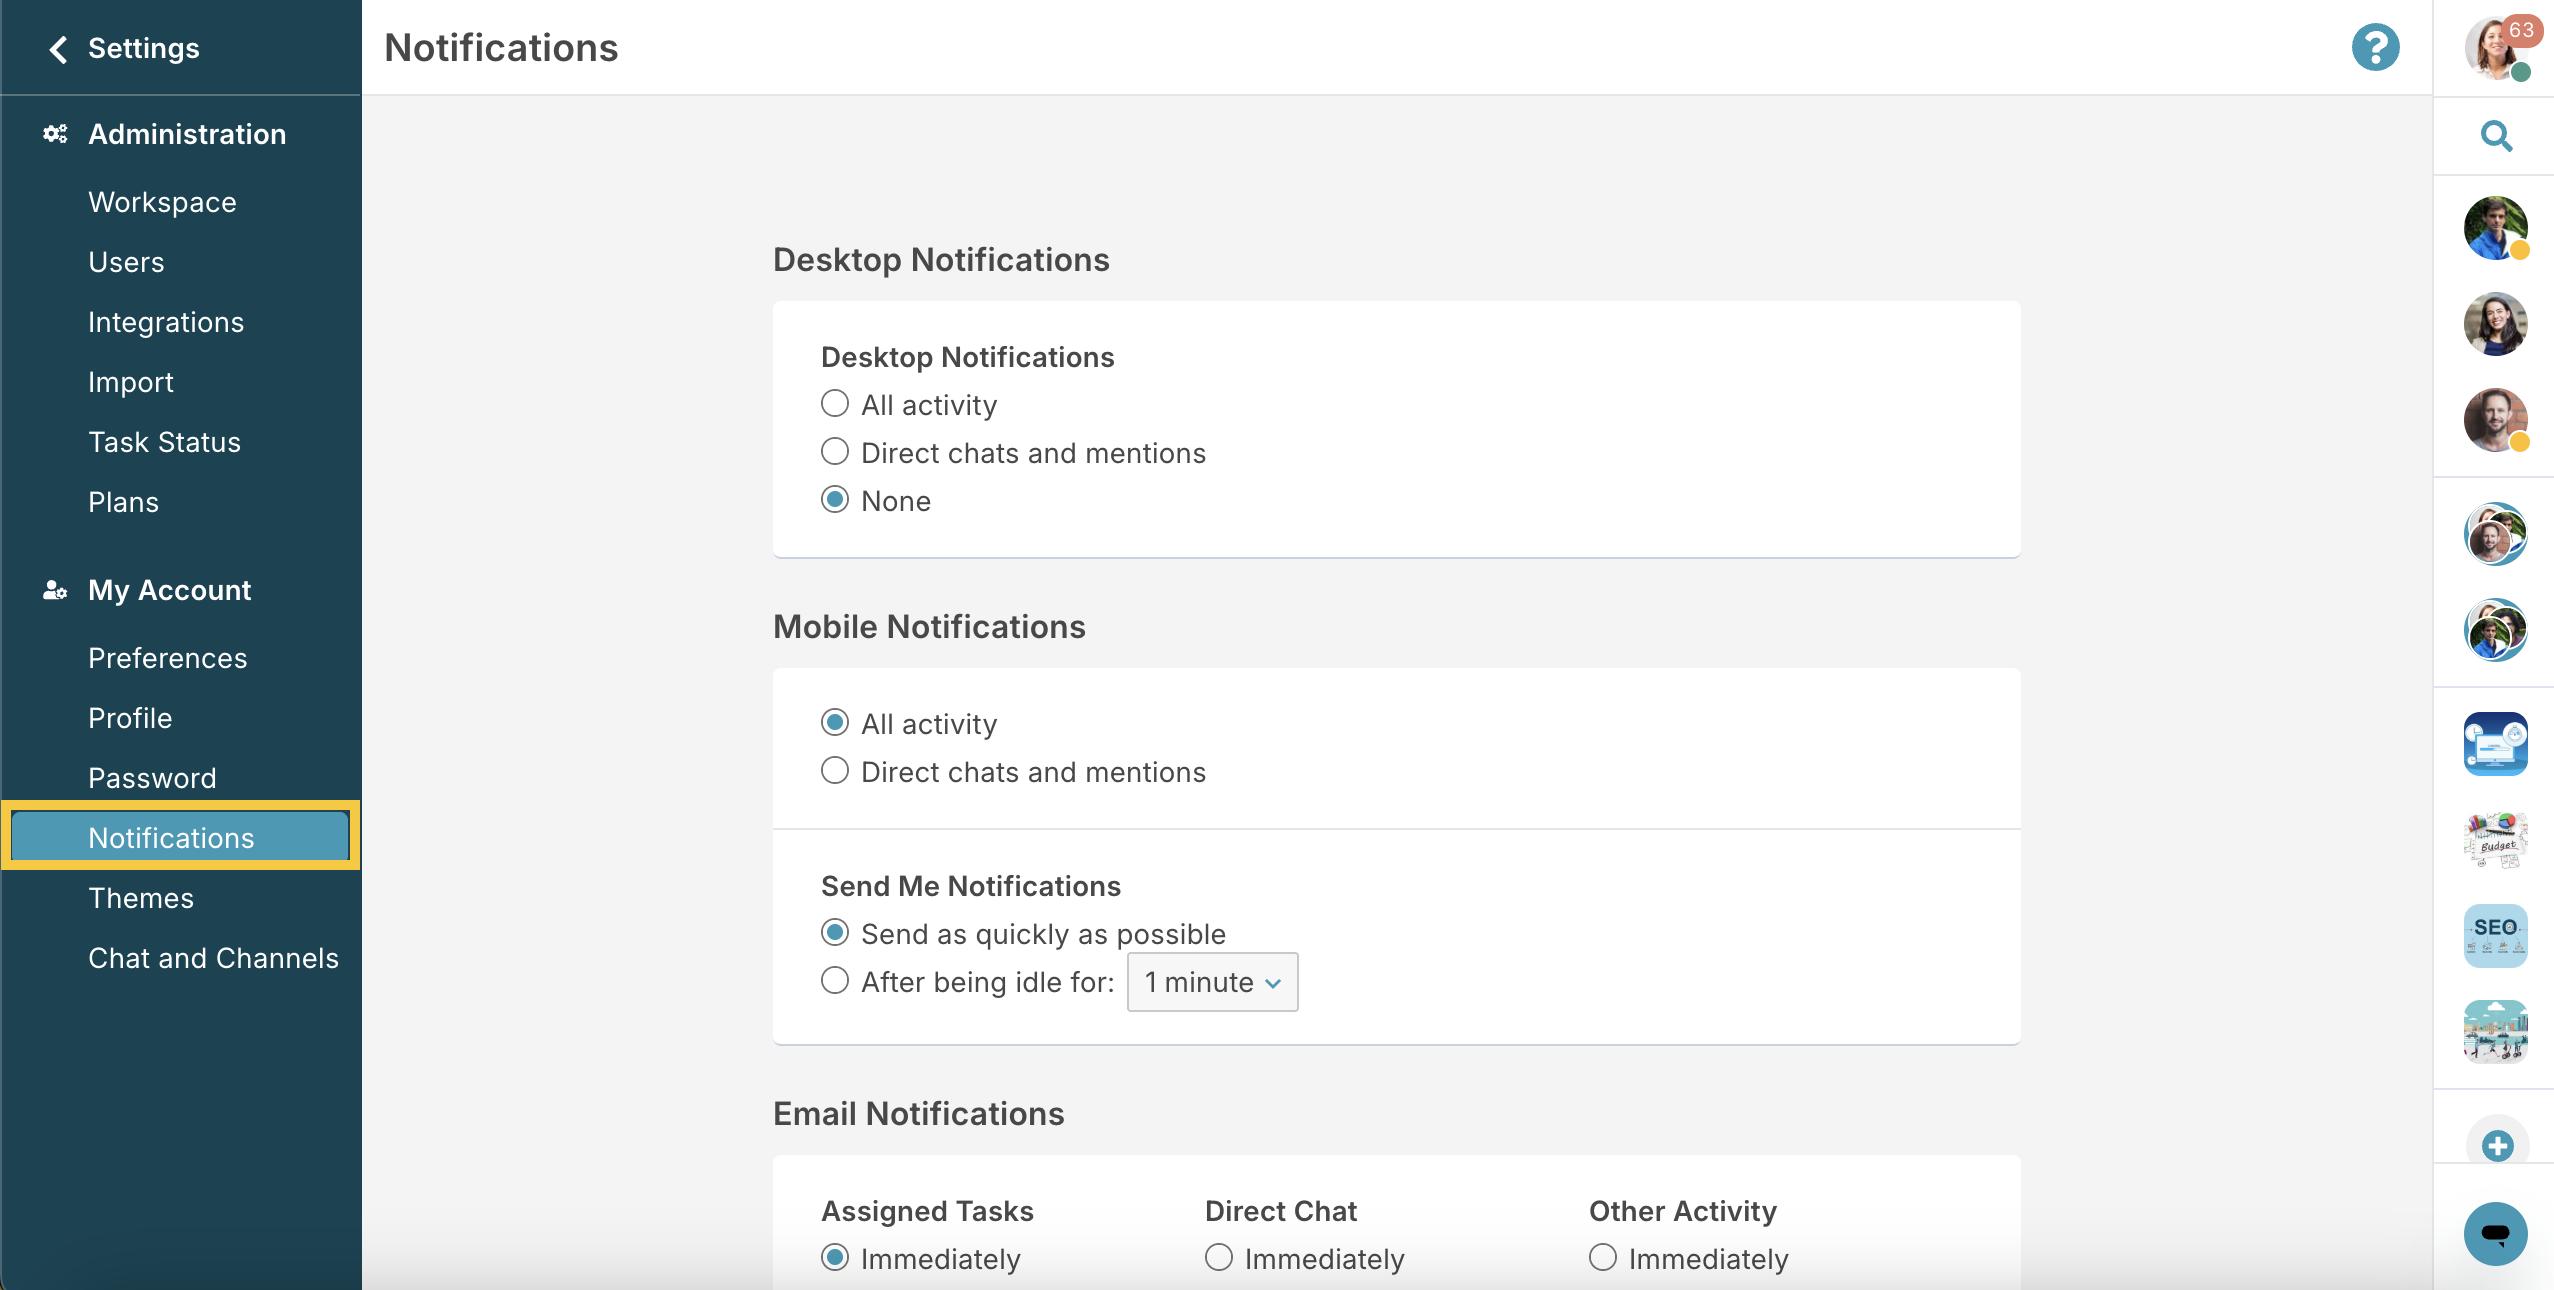
Task: Open the first group chat avatar
Action: 2496,534
